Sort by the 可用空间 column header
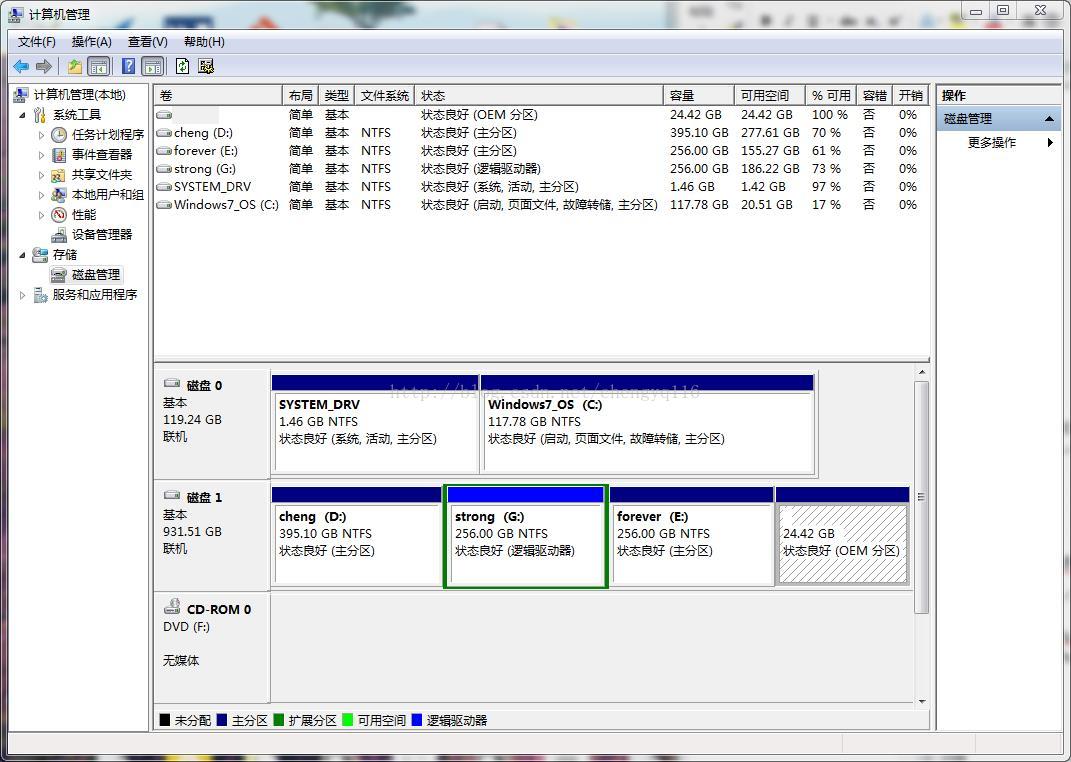The height and width of the screenshot is (762, 1071). click(x=770, y=96)
